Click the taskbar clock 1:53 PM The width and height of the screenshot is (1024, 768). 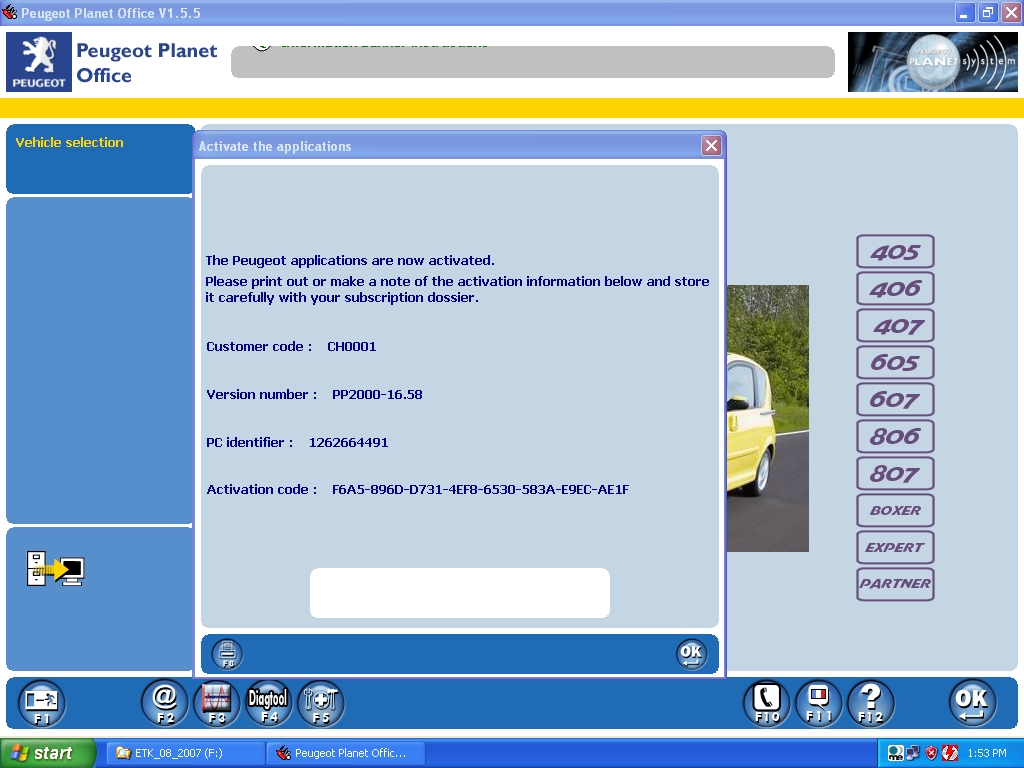pos(987,753)
